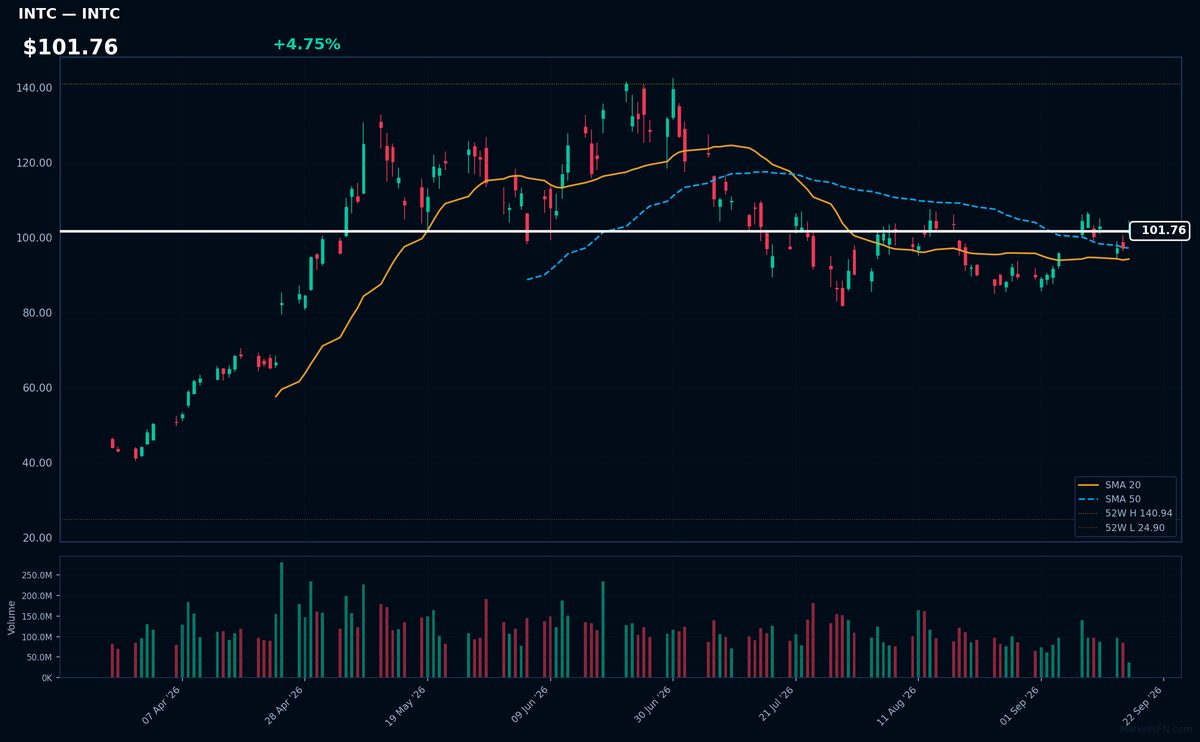Image resolution: width=1200 pixels, height=742 pixels.
Task: Click the 20.00 price axis label
Action: [x=39, y=538]
